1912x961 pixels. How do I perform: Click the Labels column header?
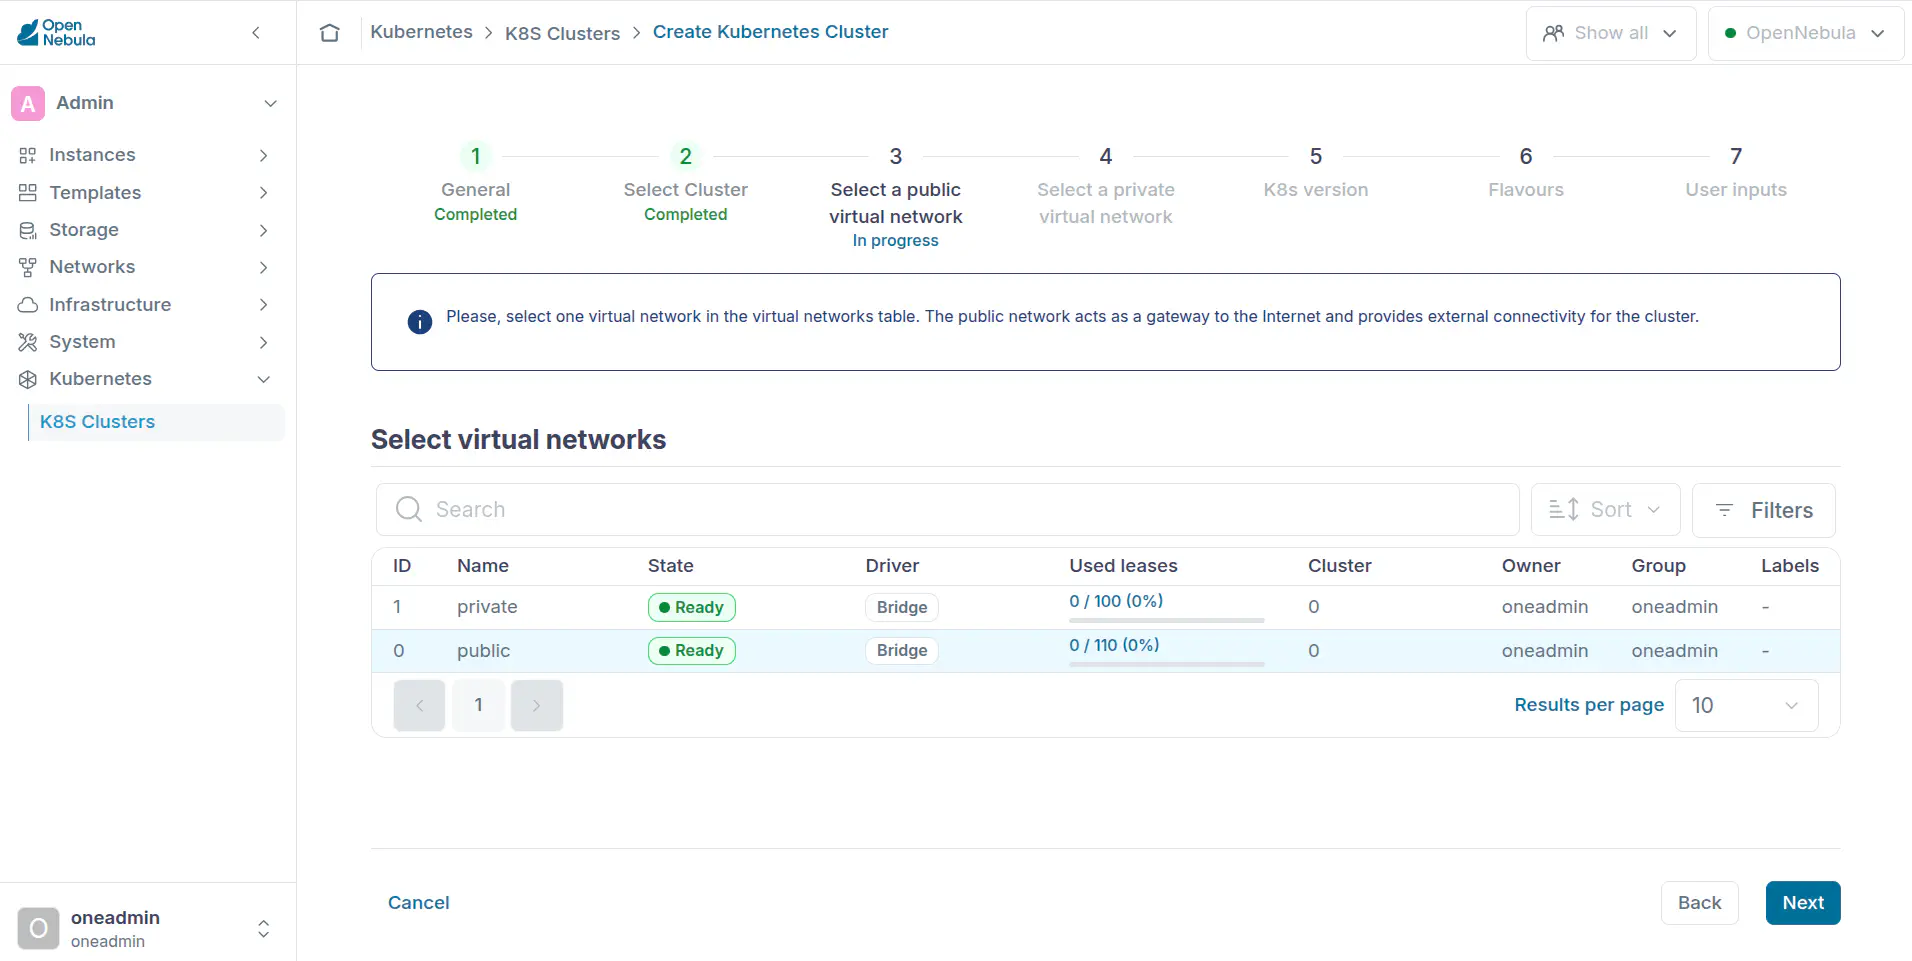1789,566
